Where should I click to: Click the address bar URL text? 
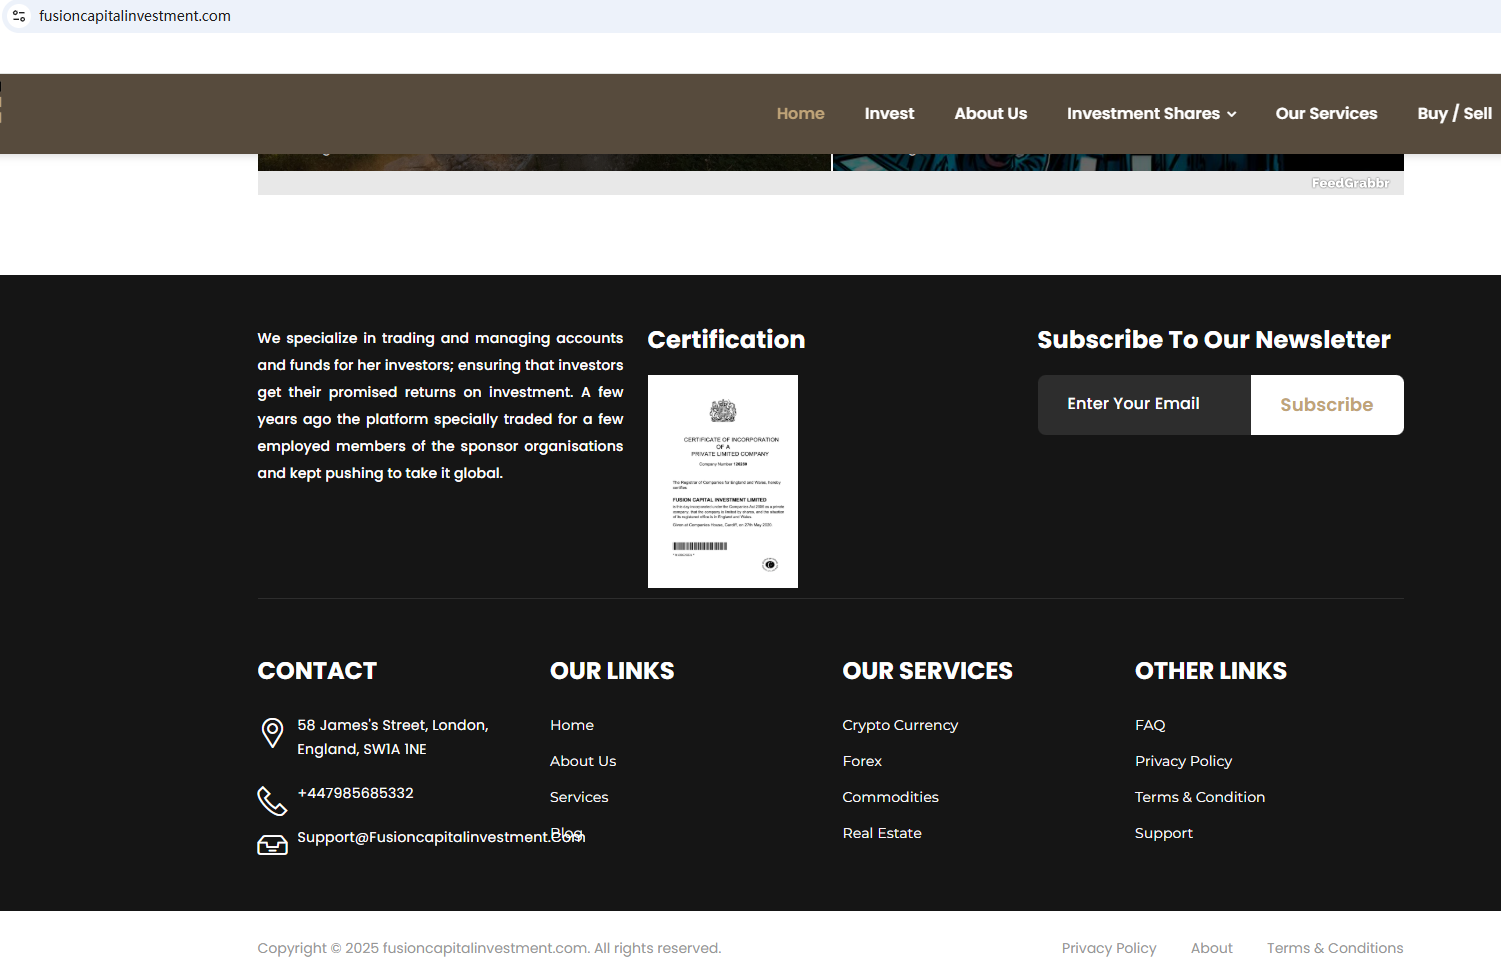point(135,16)
